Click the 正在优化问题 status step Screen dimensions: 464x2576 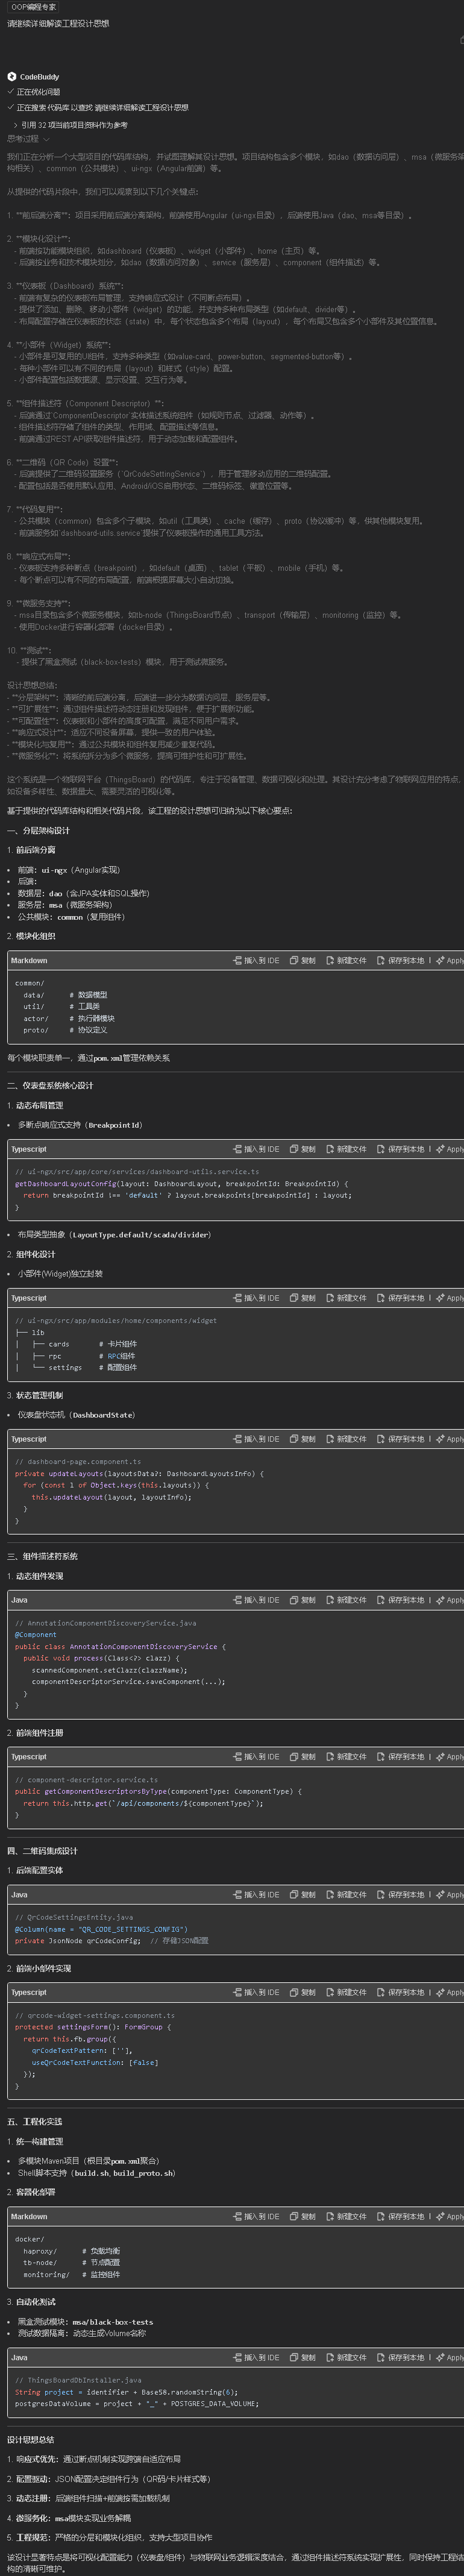point(38,92)
